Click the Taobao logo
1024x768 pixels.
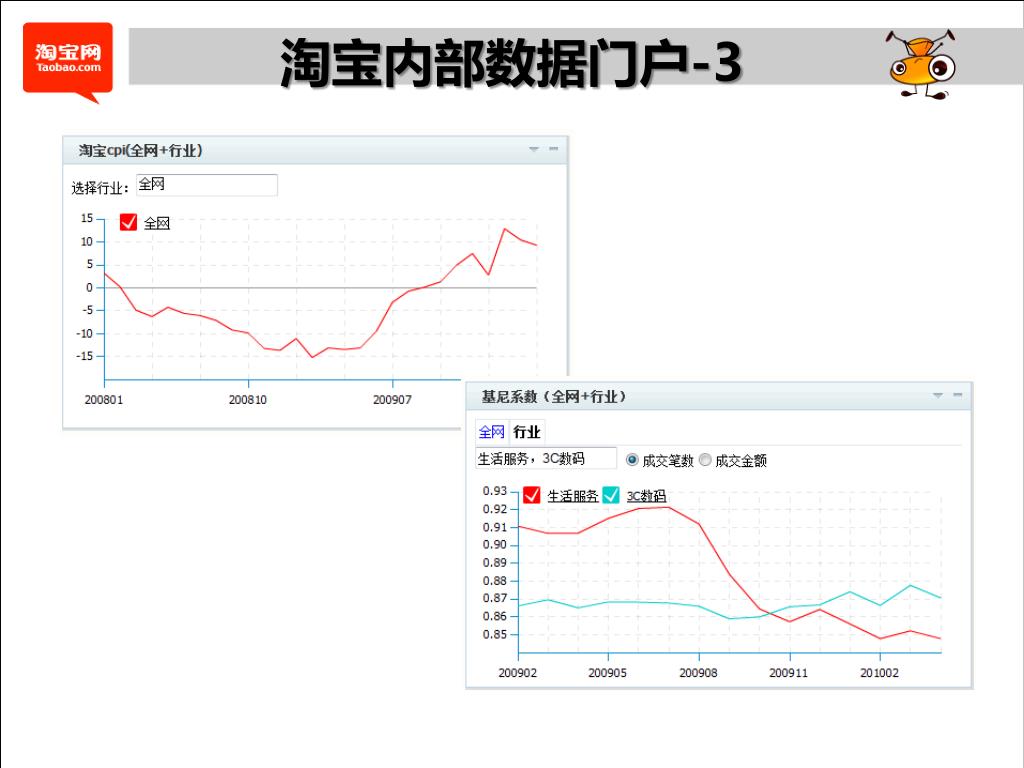click(x=68, y=61)
